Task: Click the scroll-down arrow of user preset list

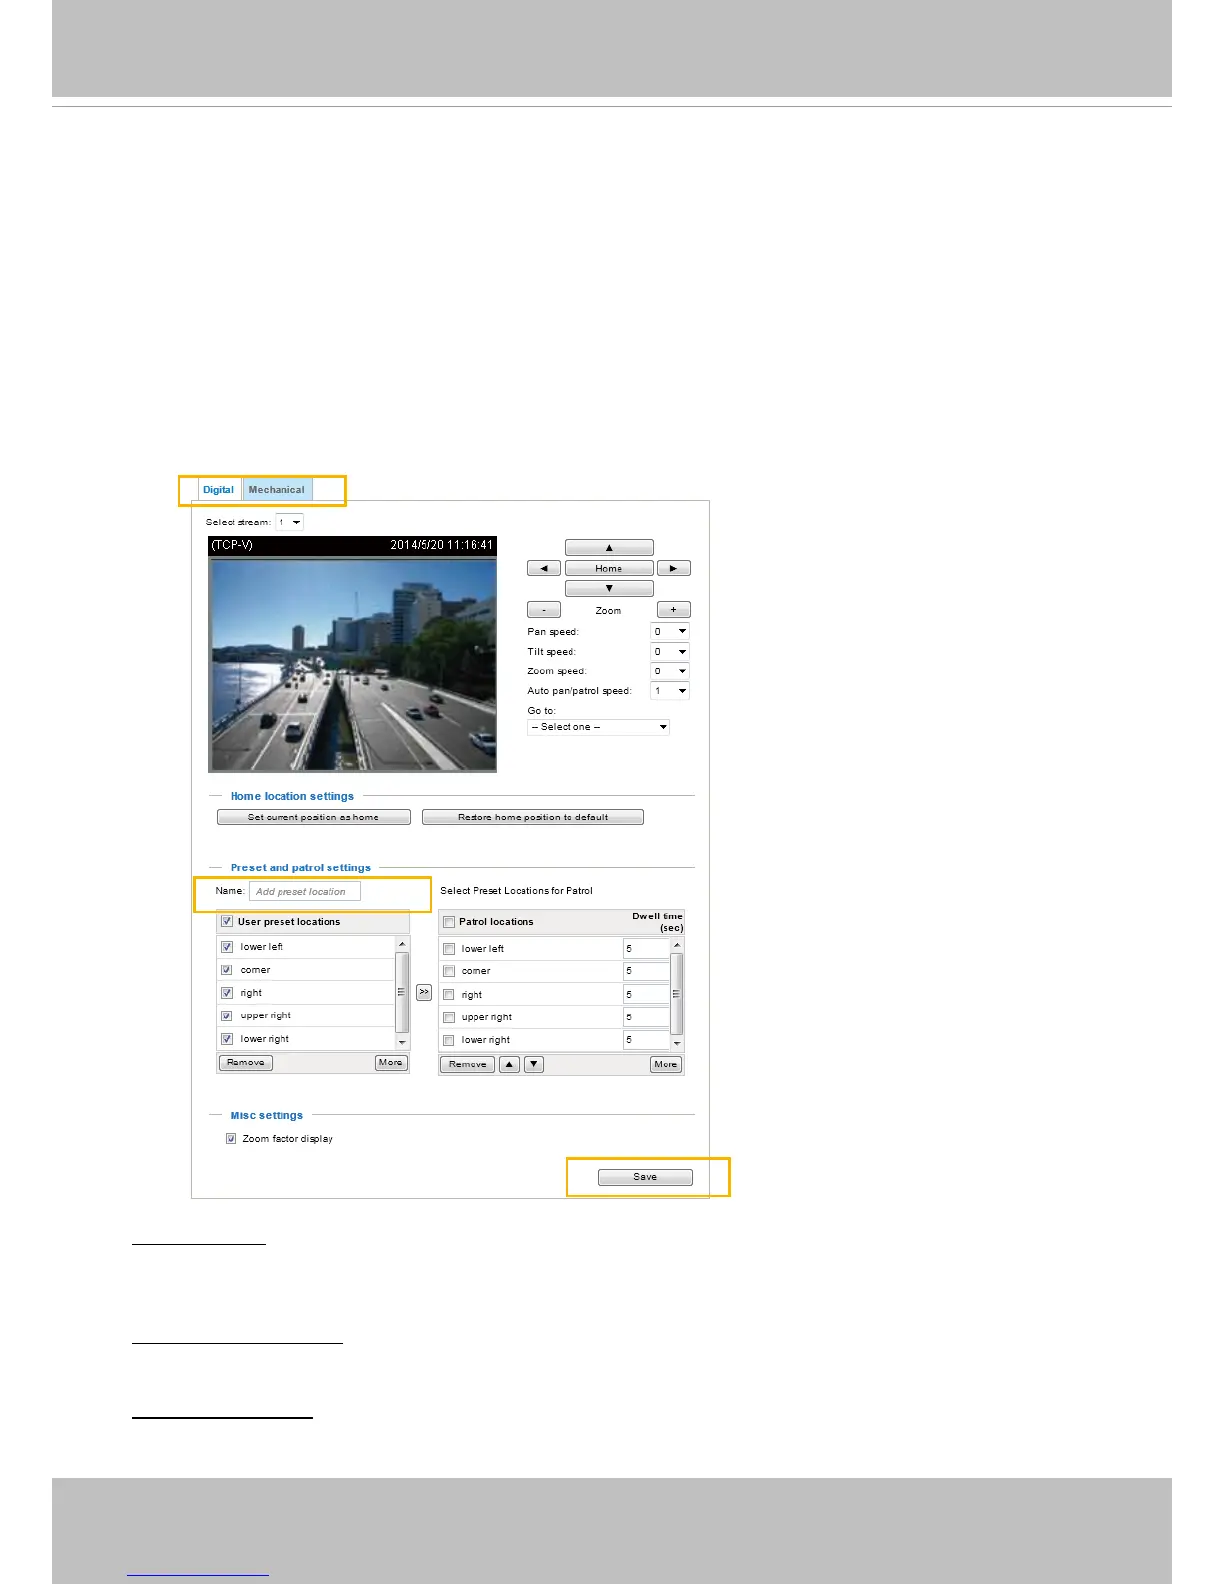Action: point(403,1043)
